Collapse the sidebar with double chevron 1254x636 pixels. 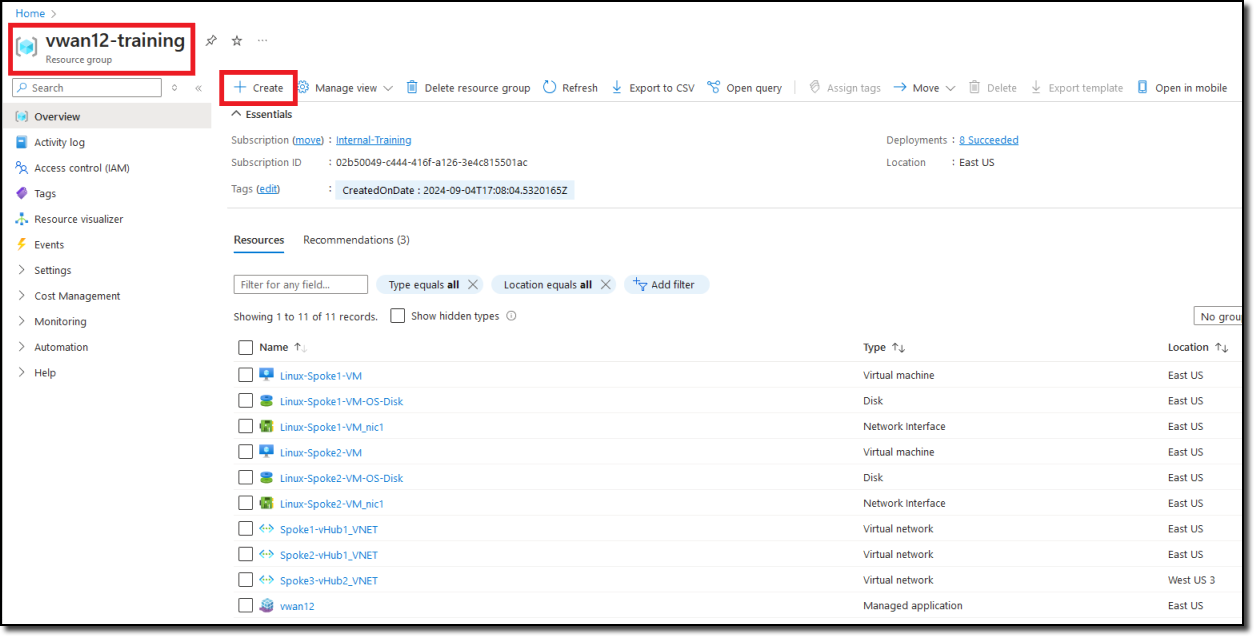[198, 88]
